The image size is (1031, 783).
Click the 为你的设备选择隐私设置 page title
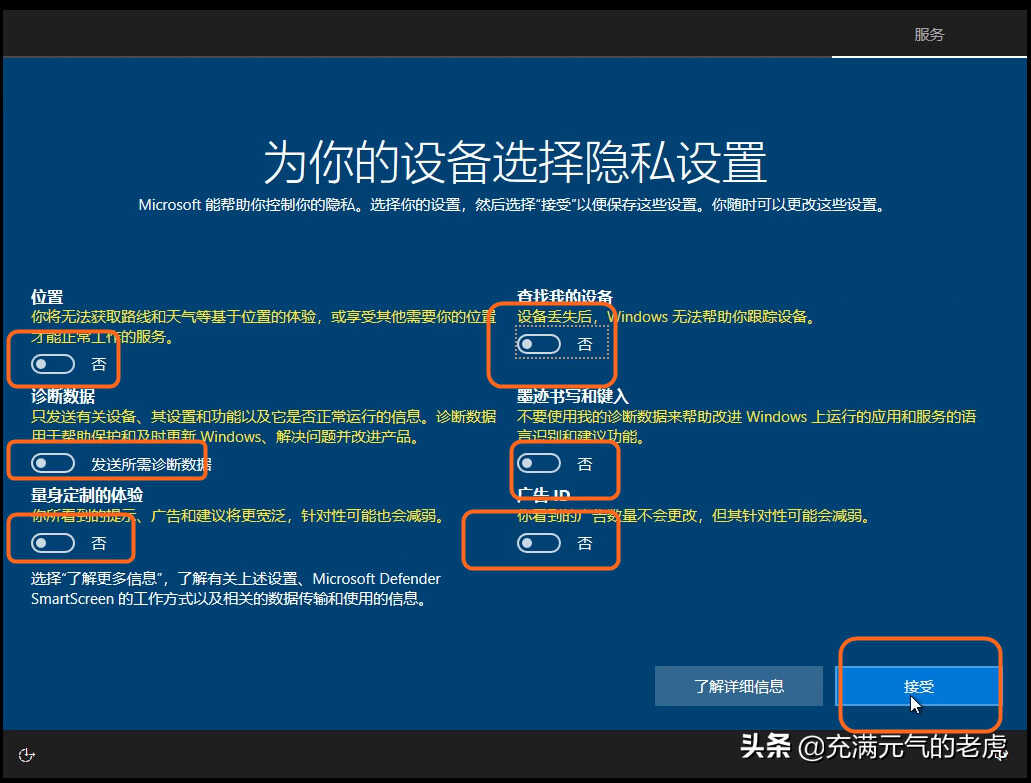[515, 162]
